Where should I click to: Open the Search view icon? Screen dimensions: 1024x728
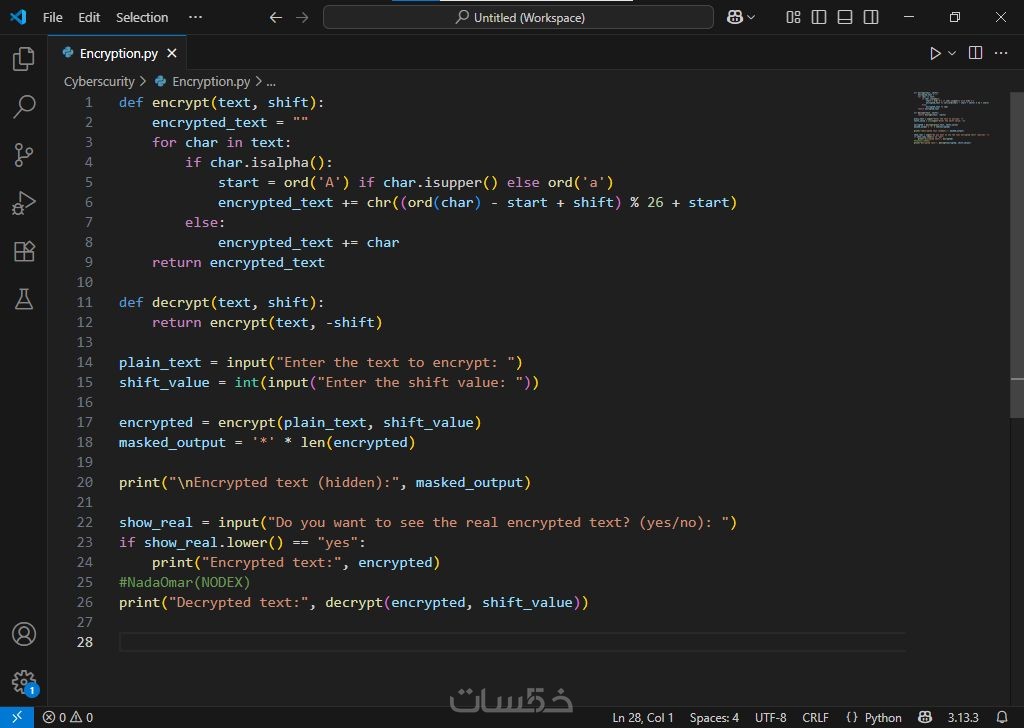(x=24, y=107)
